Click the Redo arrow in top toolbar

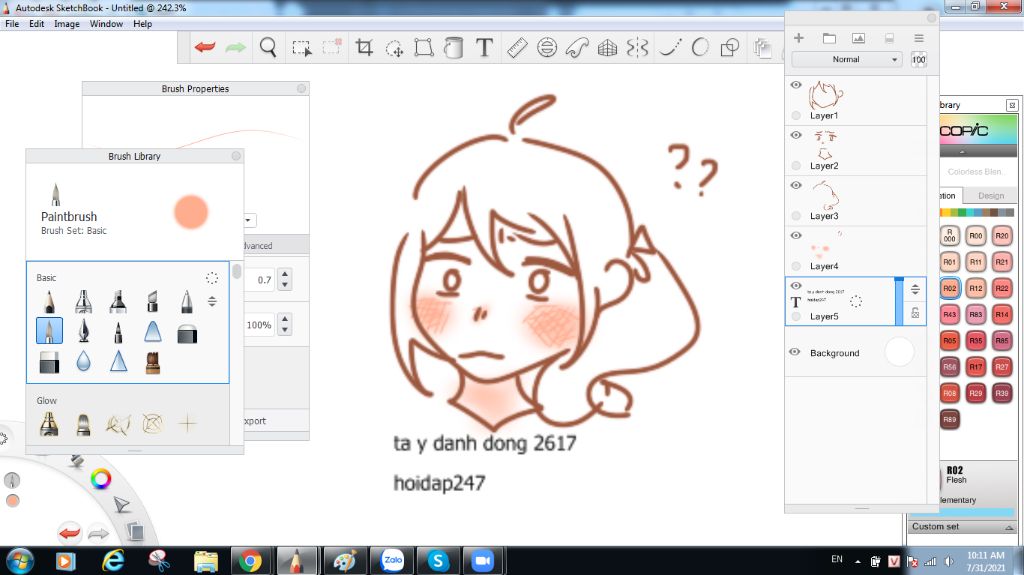(236, 47)
